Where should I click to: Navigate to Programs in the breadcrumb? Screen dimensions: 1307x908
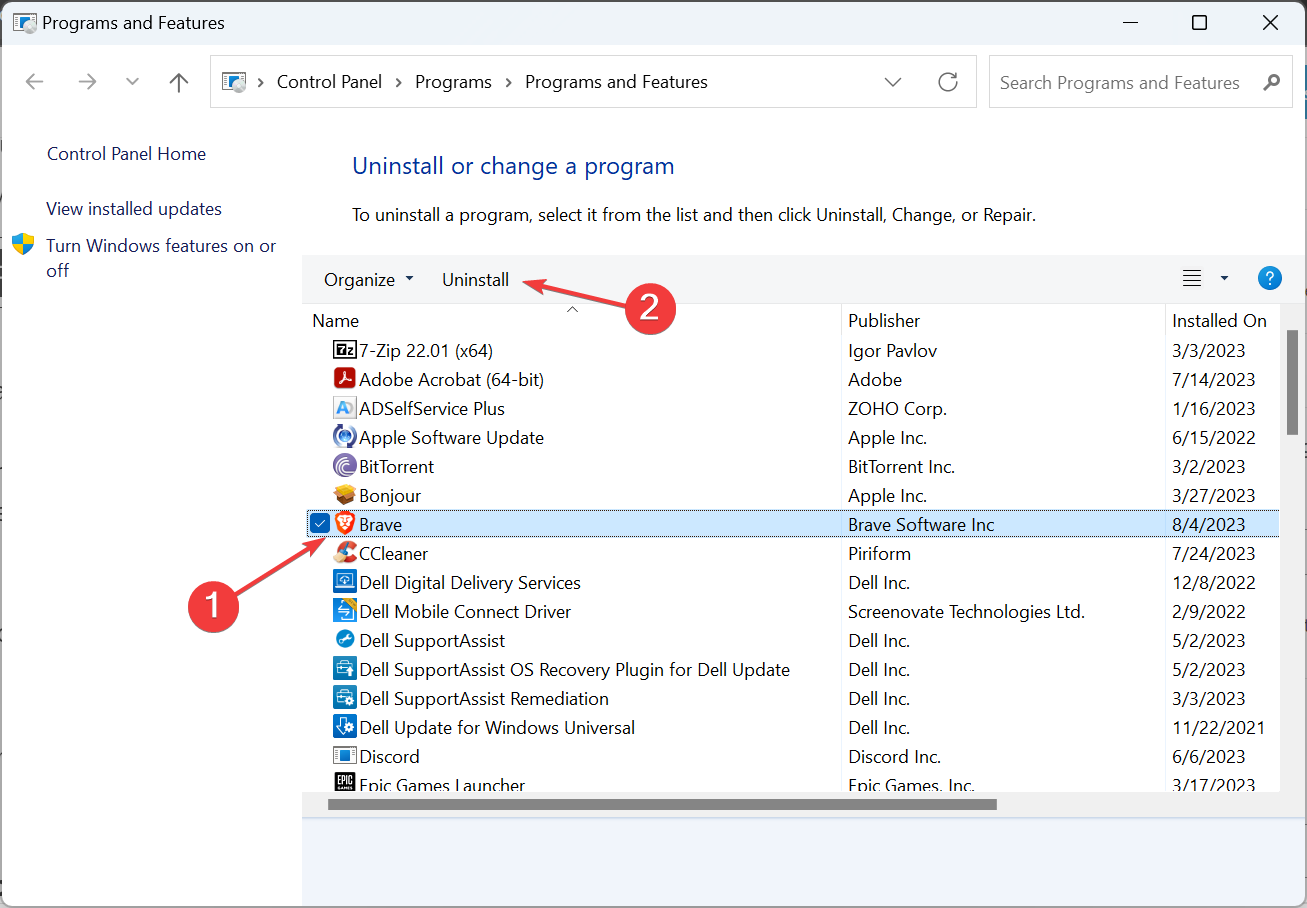(453, 81)
